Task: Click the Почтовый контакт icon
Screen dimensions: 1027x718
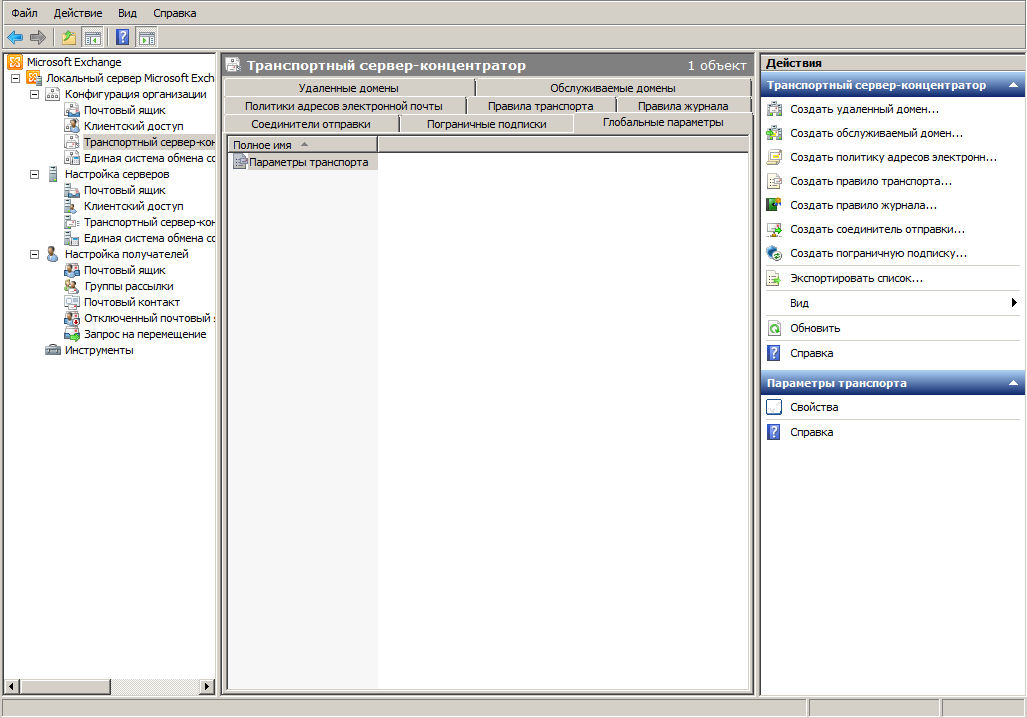Action: click(71, 302)
